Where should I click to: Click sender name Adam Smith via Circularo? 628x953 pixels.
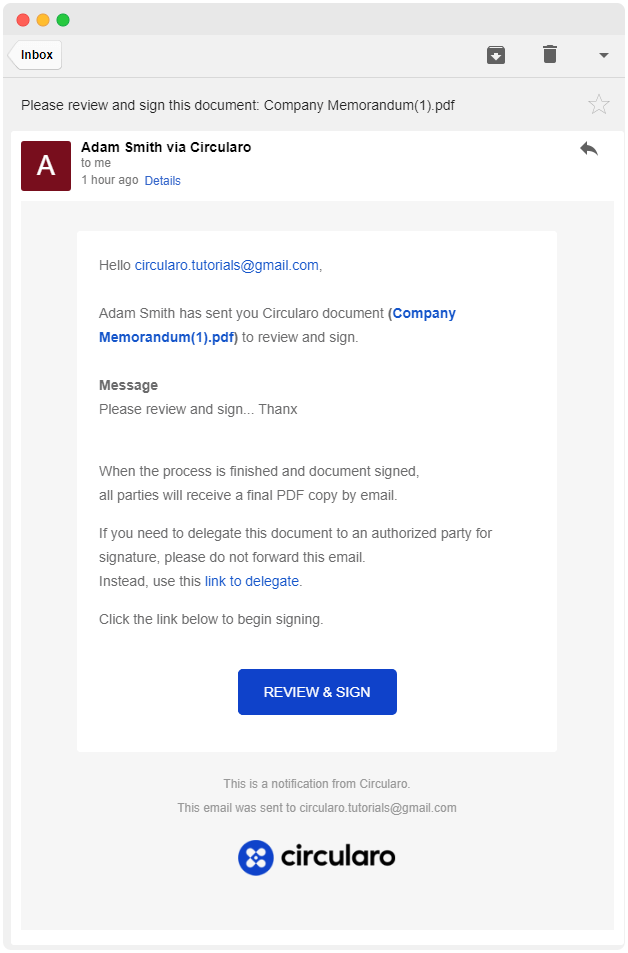(166, 147)
